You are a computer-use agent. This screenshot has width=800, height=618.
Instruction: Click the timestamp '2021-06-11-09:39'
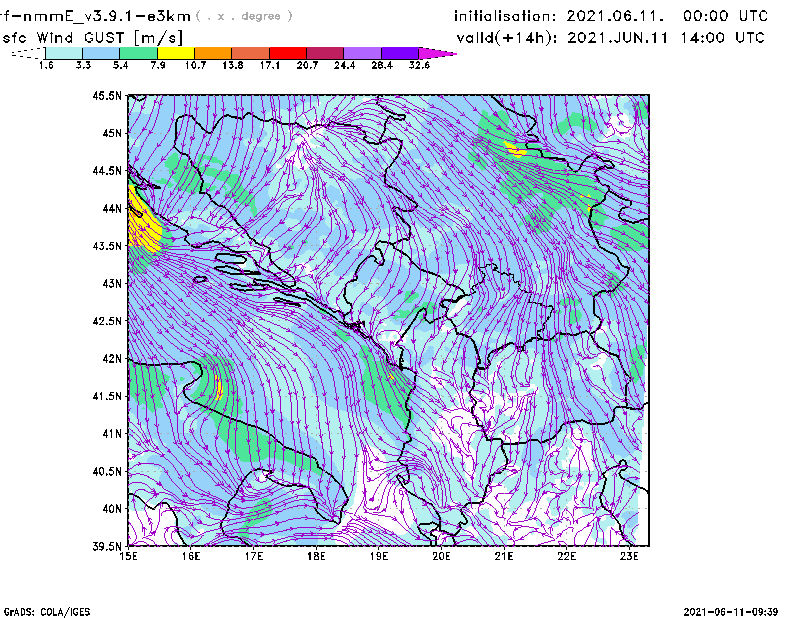[x=731, y=611]
